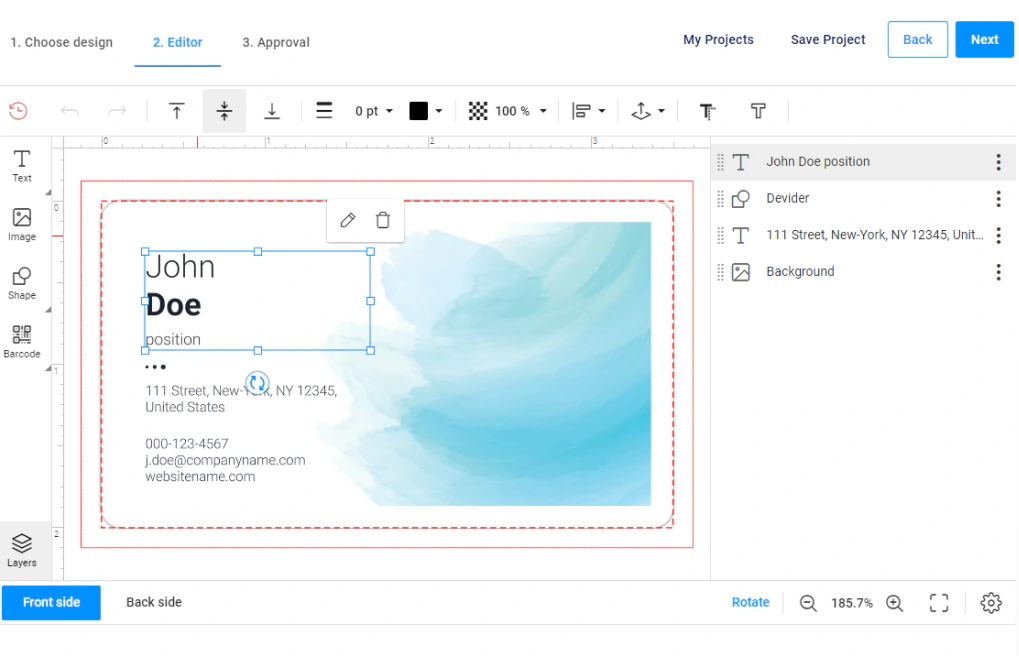
Task: Click the history restore clock icon
Action: click(18, 111)
